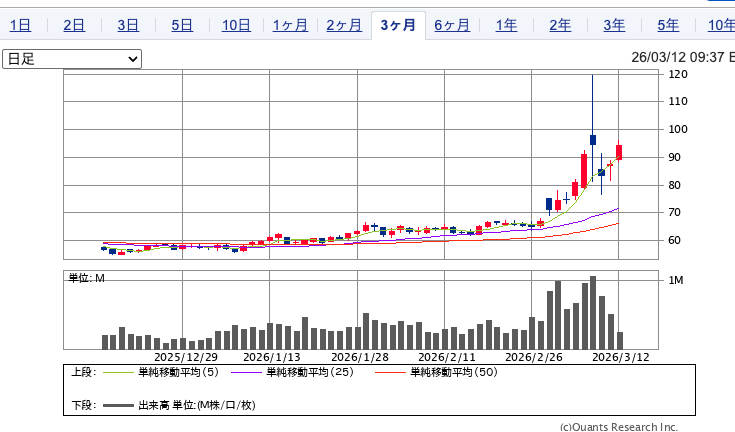Select the 1ヶ月 period tab
This screenshot has height=432, width=735.
click(x=290, y=25)
